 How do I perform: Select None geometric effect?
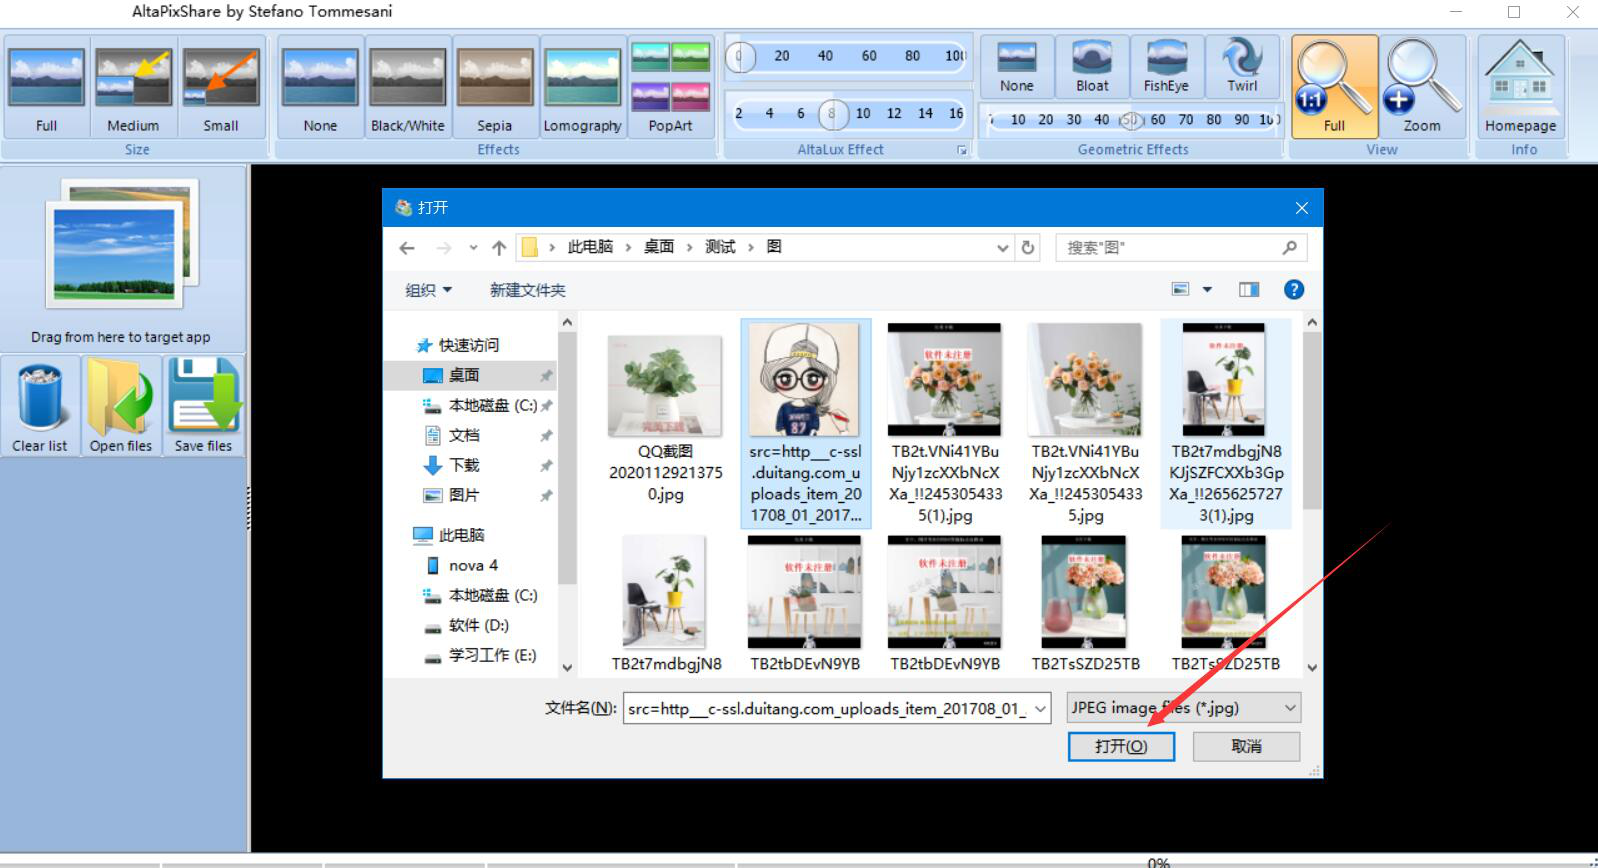(1017, 67)
